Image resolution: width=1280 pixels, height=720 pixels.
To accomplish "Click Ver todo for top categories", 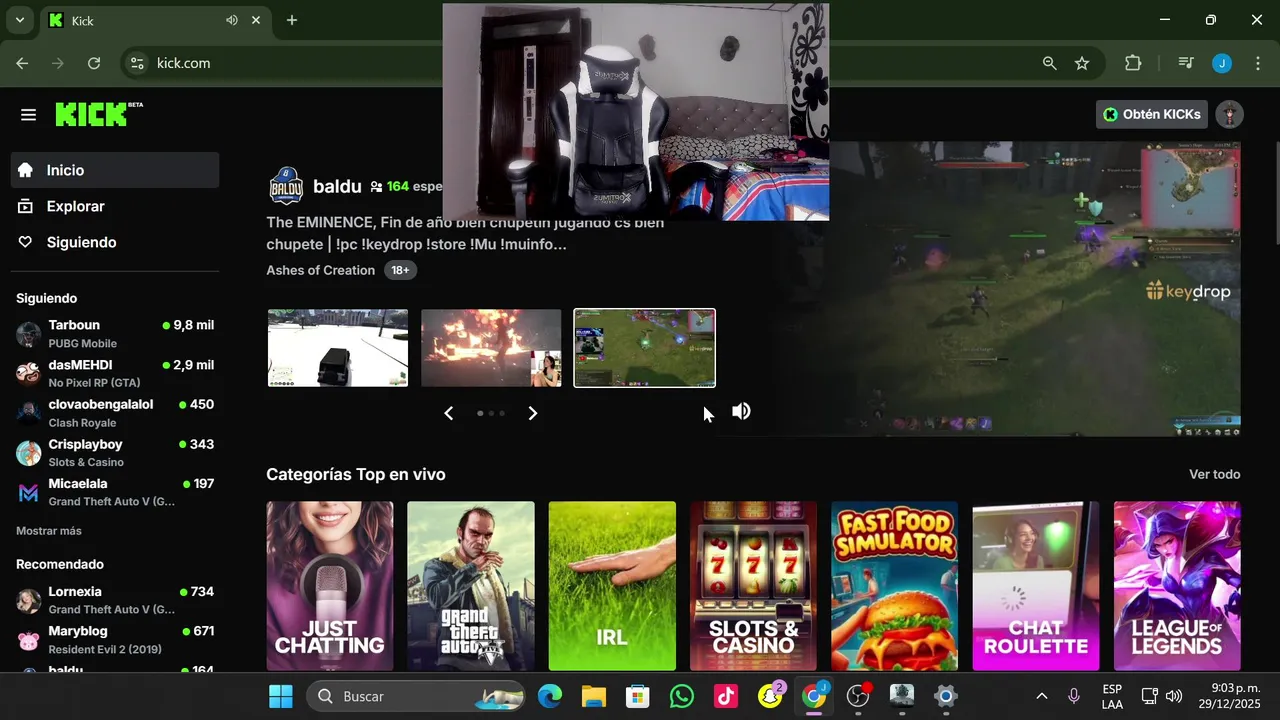I will click(1214, 474).
